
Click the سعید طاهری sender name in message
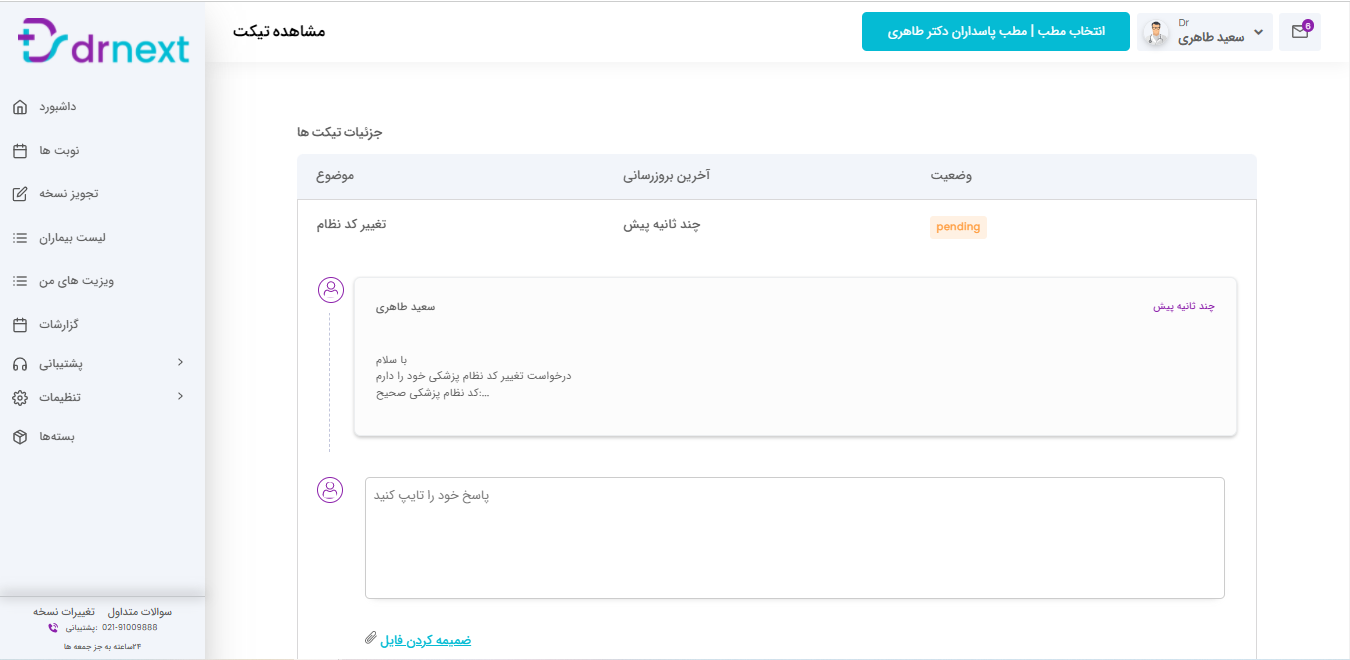tap(405, 306)
